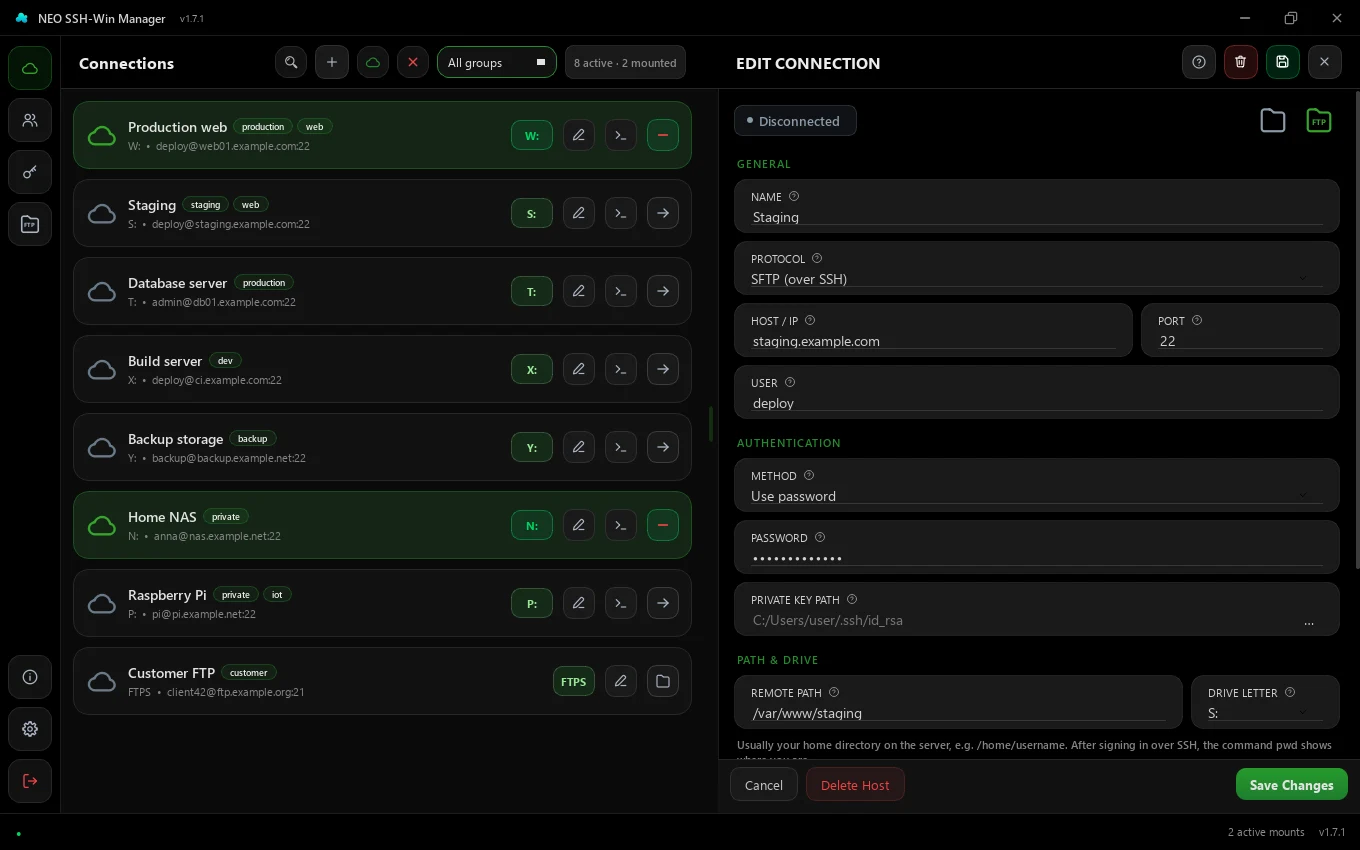
Task: Edit the Build server connection
Action: (579, 369)
